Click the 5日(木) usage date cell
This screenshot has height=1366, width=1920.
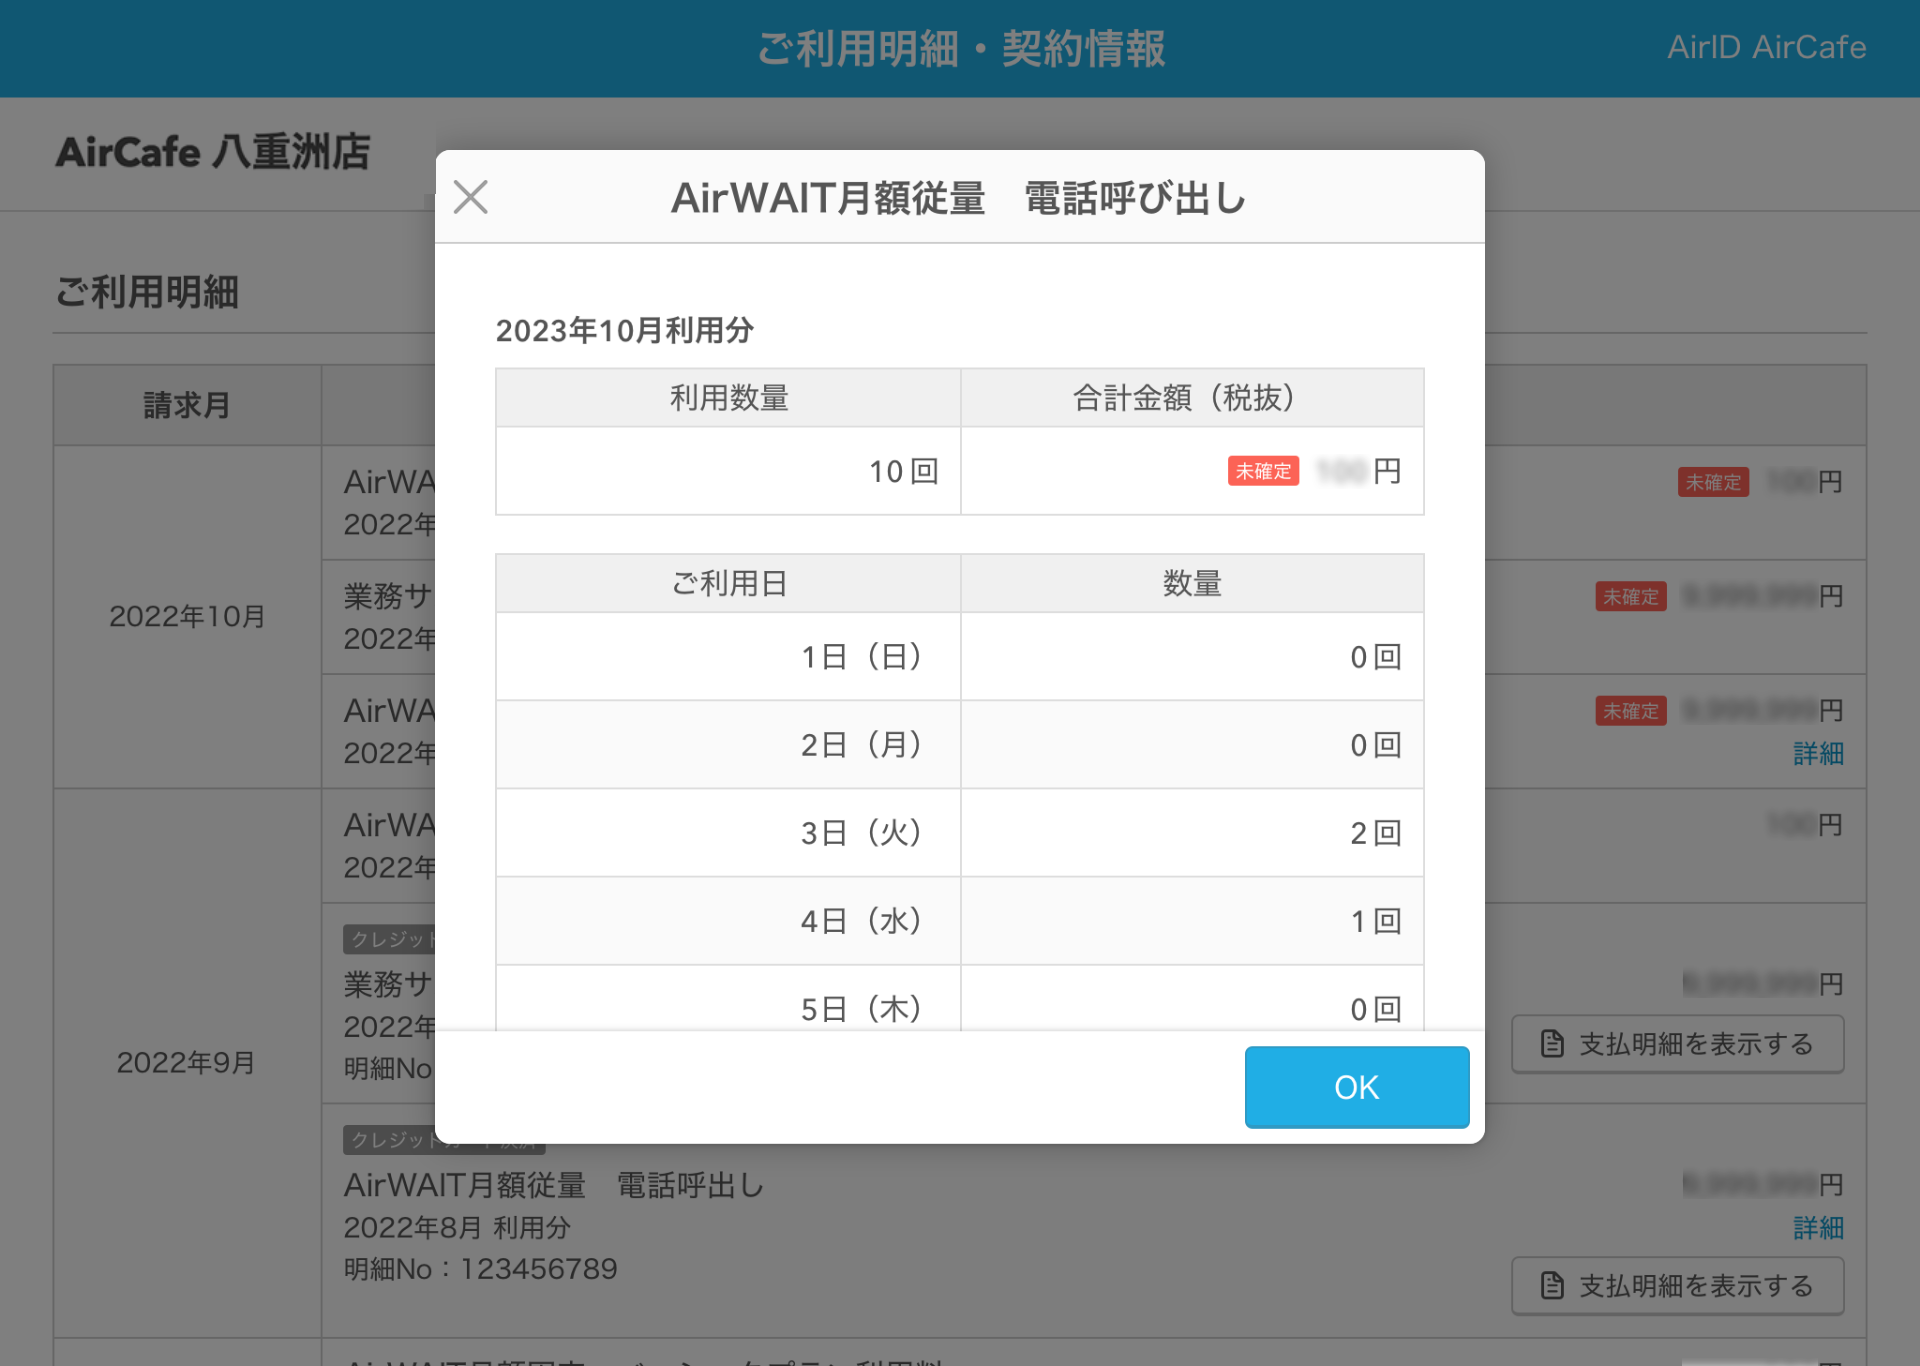point(728,999)
